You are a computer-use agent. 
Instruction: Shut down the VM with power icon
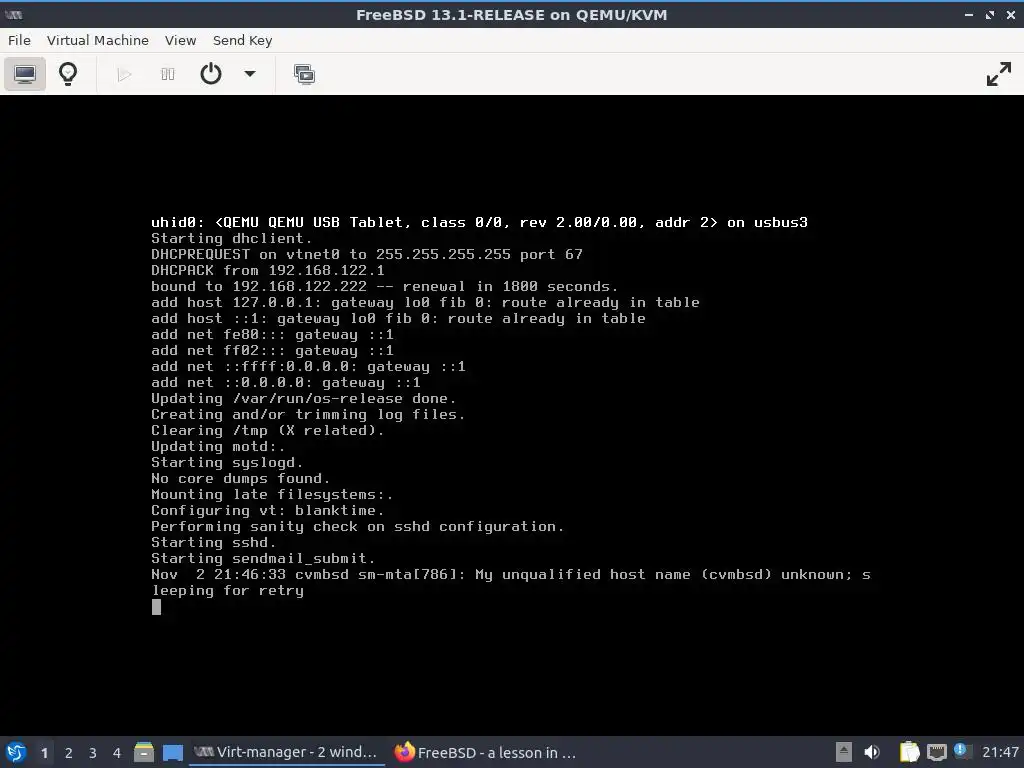tap(211, 74)
